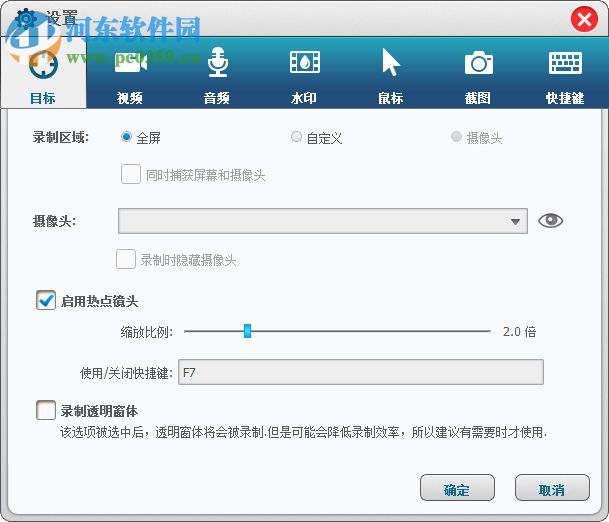Screen dimensions: 609x522
Task: Switch to the 截图 tab label
Action: pyautogui.click(x=478, y=98)
